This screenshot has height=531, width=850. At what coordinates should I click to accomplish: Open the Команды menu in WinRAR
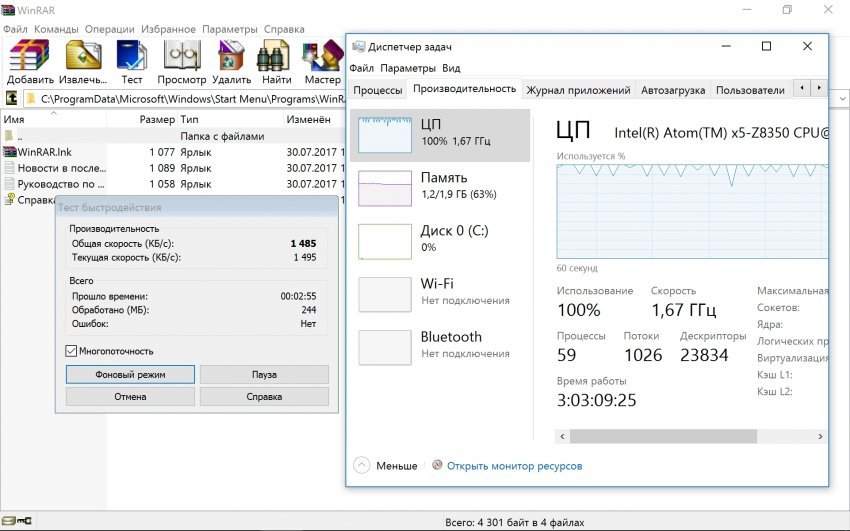tap(56, 29)
